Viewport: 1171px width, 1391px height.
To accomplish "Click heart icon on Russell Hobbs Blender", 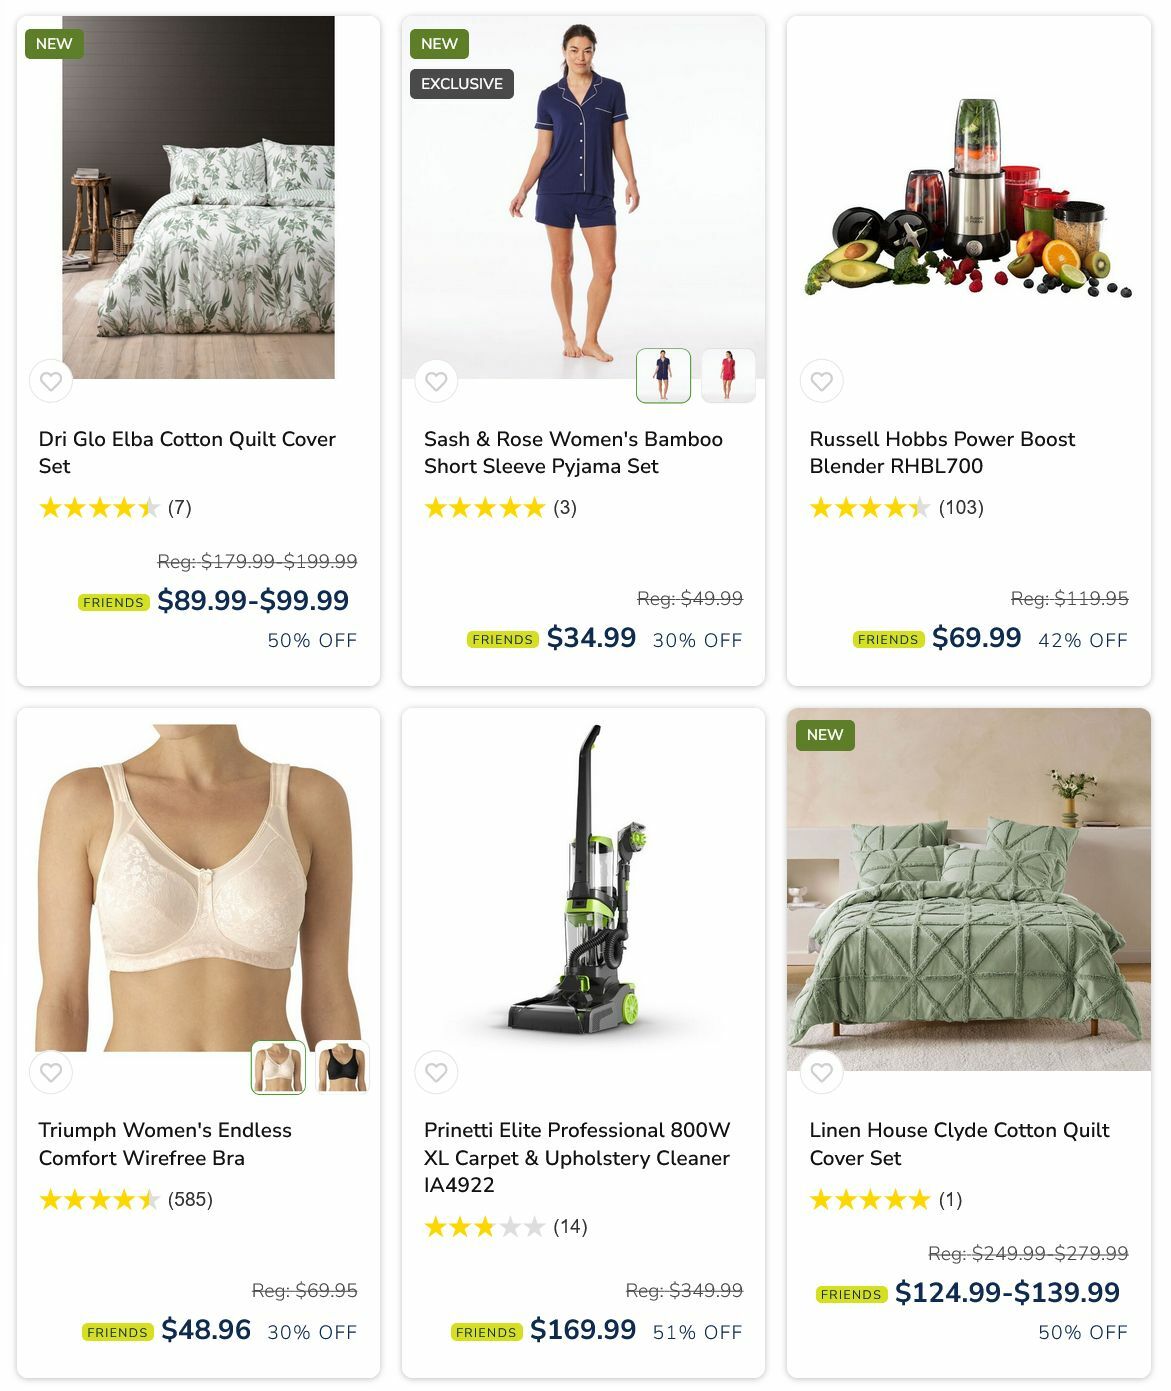I will pos(822,381).
